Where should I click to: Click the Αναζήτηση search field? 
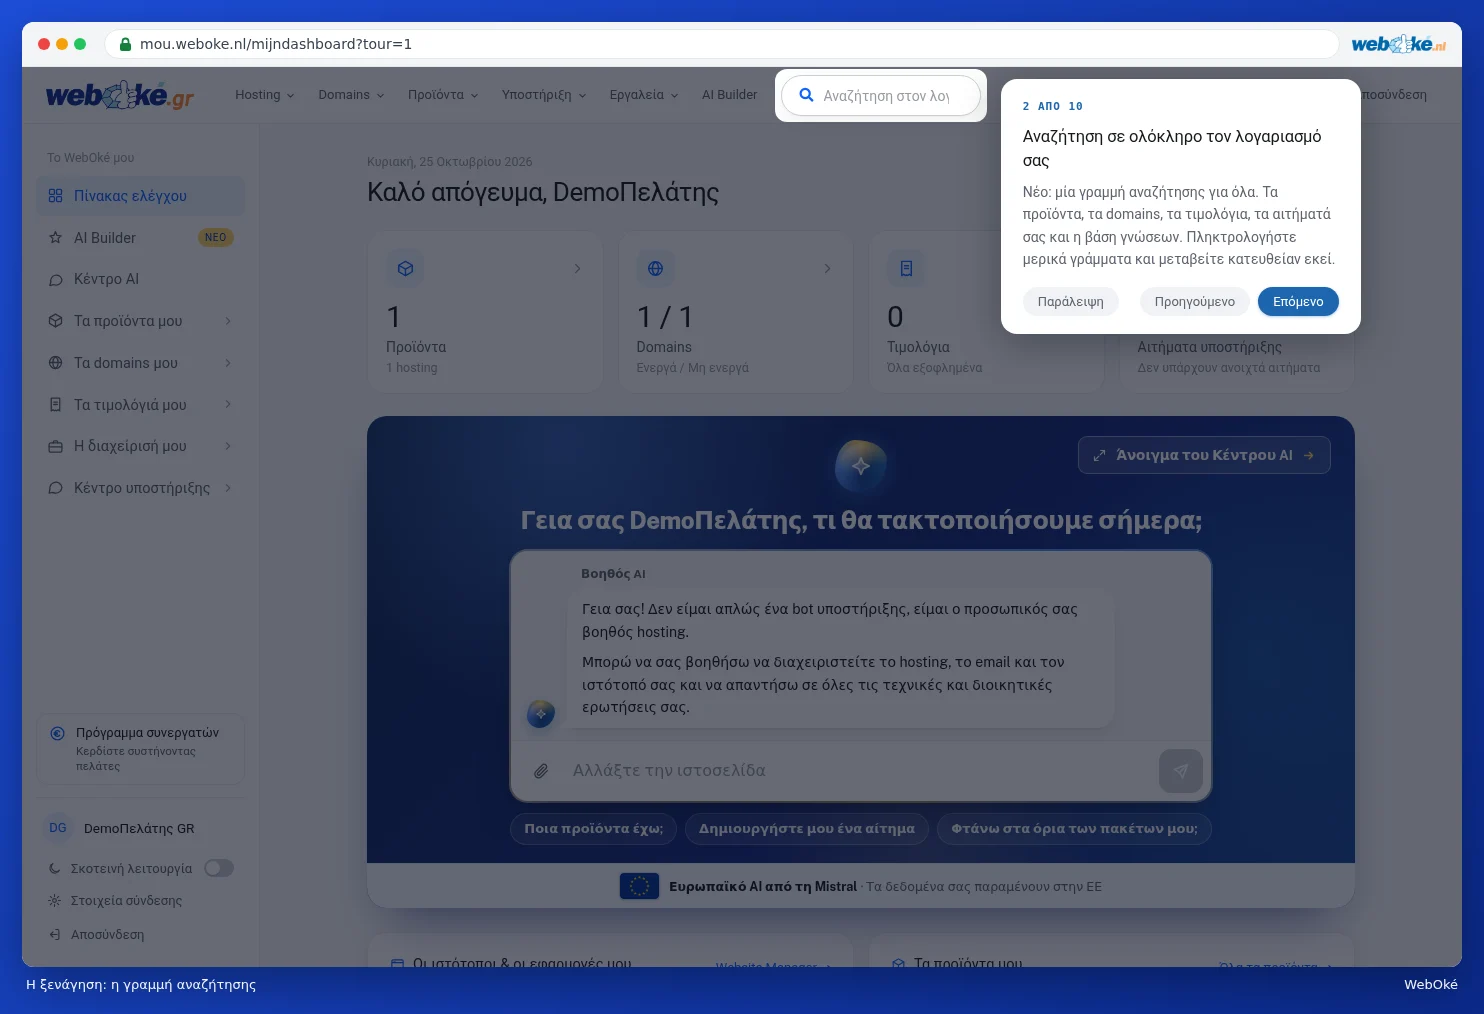881,96
